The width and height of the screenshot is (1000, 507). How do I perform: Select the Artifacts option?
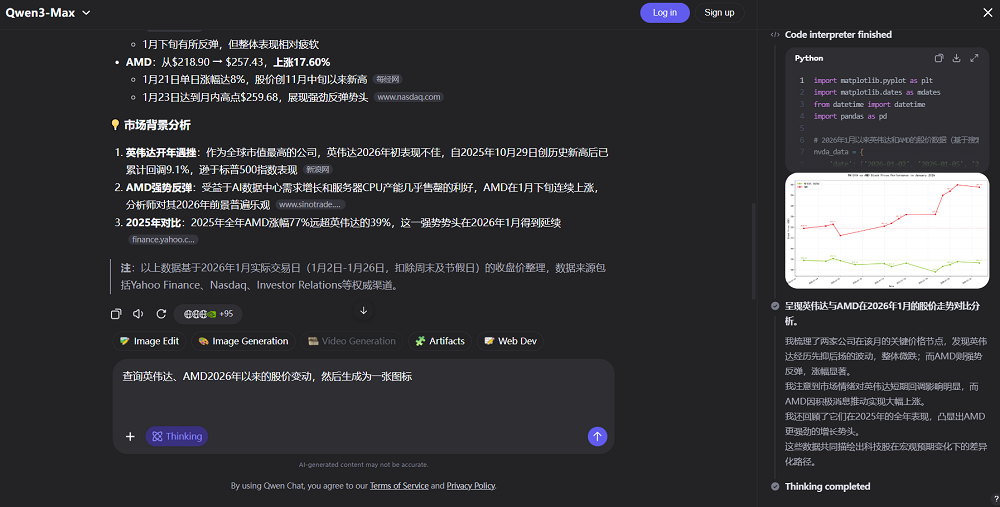(x=440, y=341)
